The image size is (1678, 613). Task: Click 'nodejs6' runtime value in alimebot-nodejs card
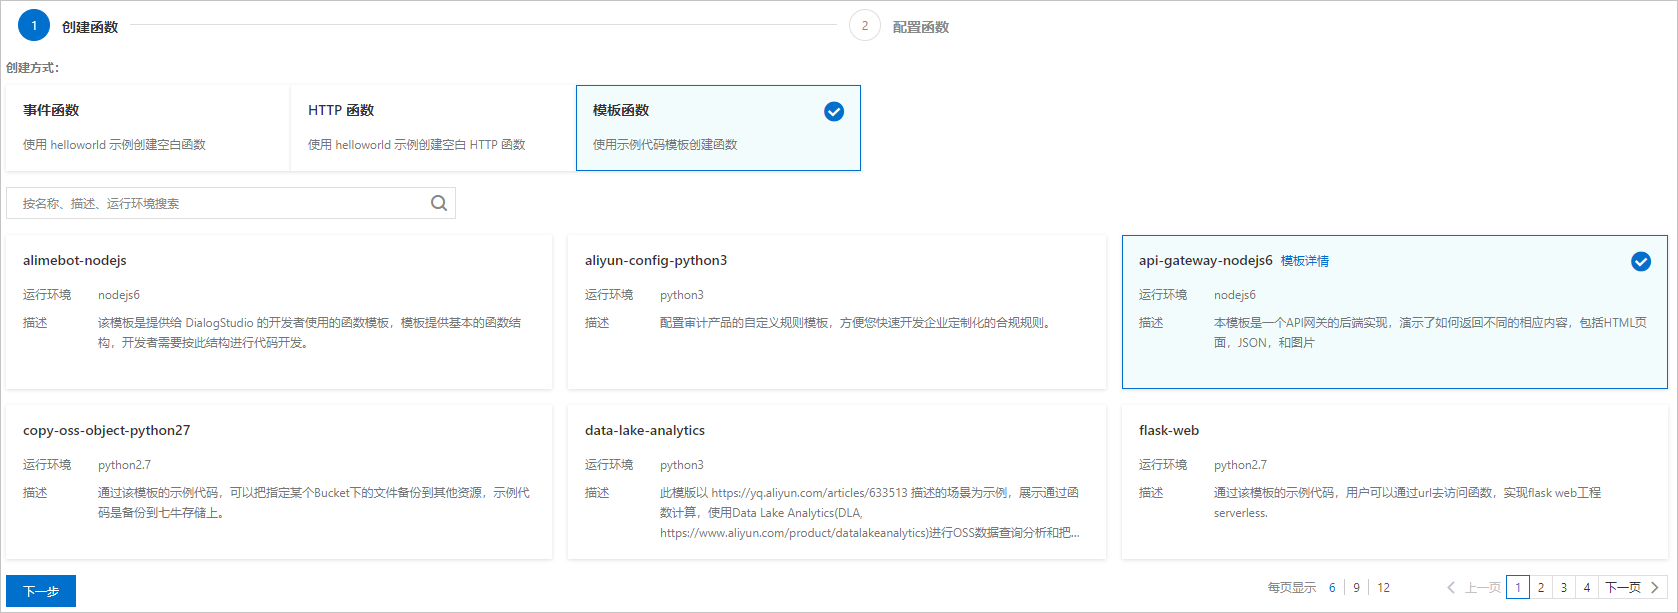[x=119, y=295]
